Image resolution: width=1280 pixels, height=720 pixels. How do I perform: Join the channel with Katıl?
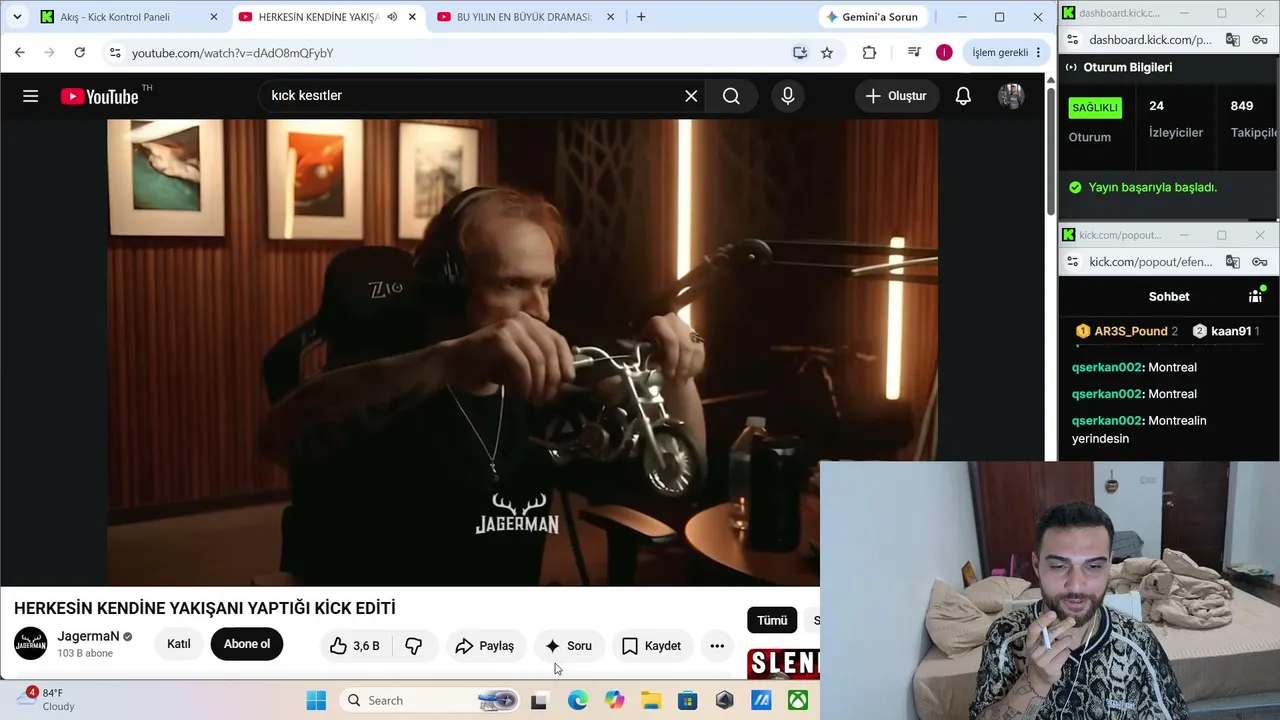pos(179,644)
